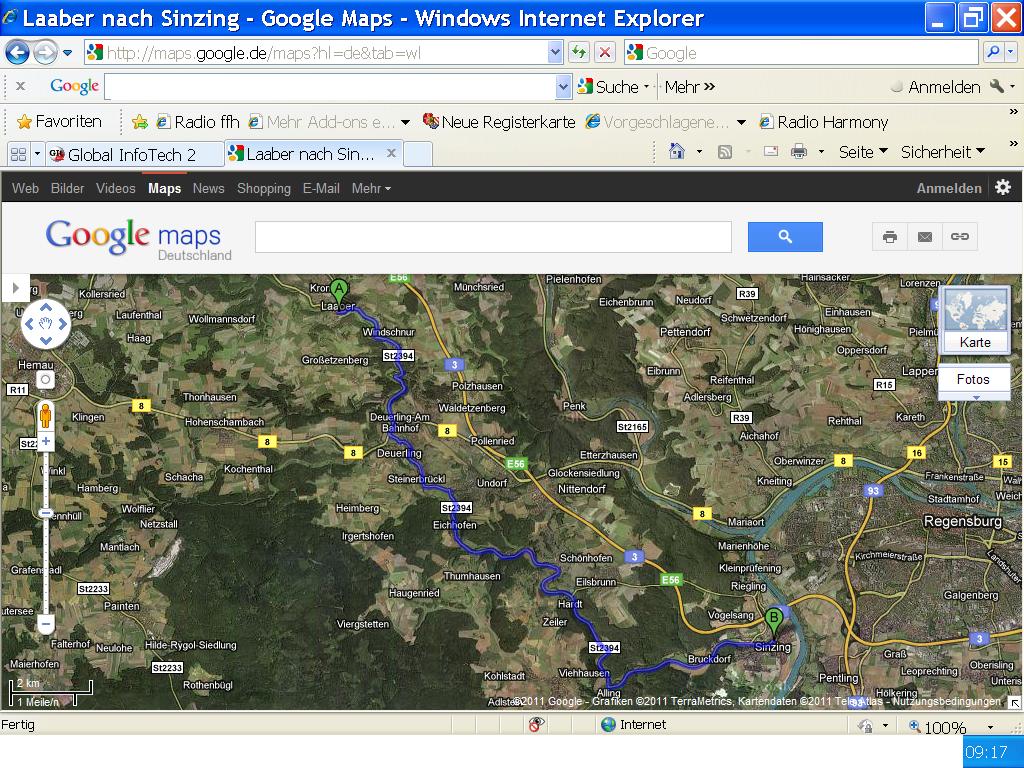
Task: Add to favorites bar star icon
Action: pyautogui.click(x=139, y=122)
